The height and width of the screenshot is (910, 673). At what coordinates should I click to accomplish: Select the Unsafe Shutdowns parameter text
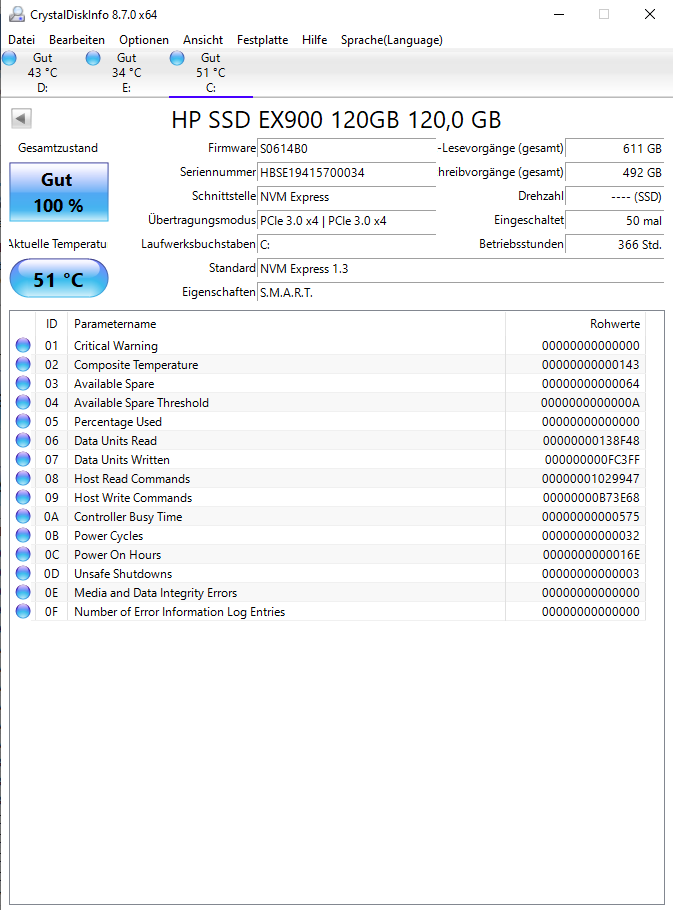click(x=123, y=573)
